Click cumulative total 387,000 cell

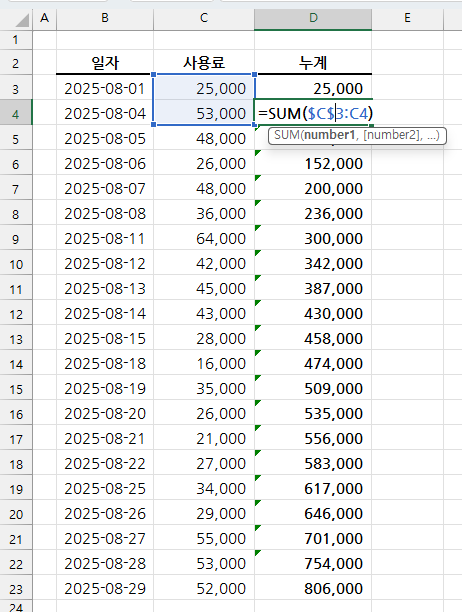point(313,288)
